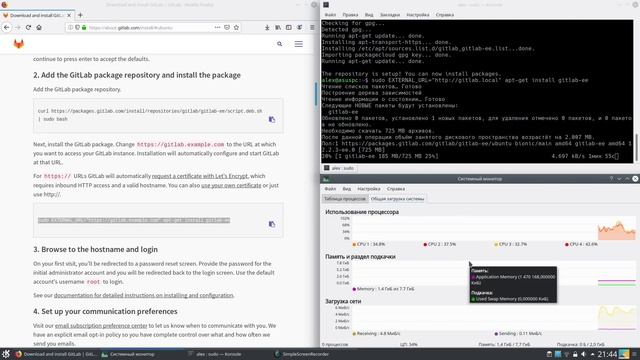Screen dimensions: 640x360
Task: Open System Monitor Справка menu
Action: tap(396, 189)
